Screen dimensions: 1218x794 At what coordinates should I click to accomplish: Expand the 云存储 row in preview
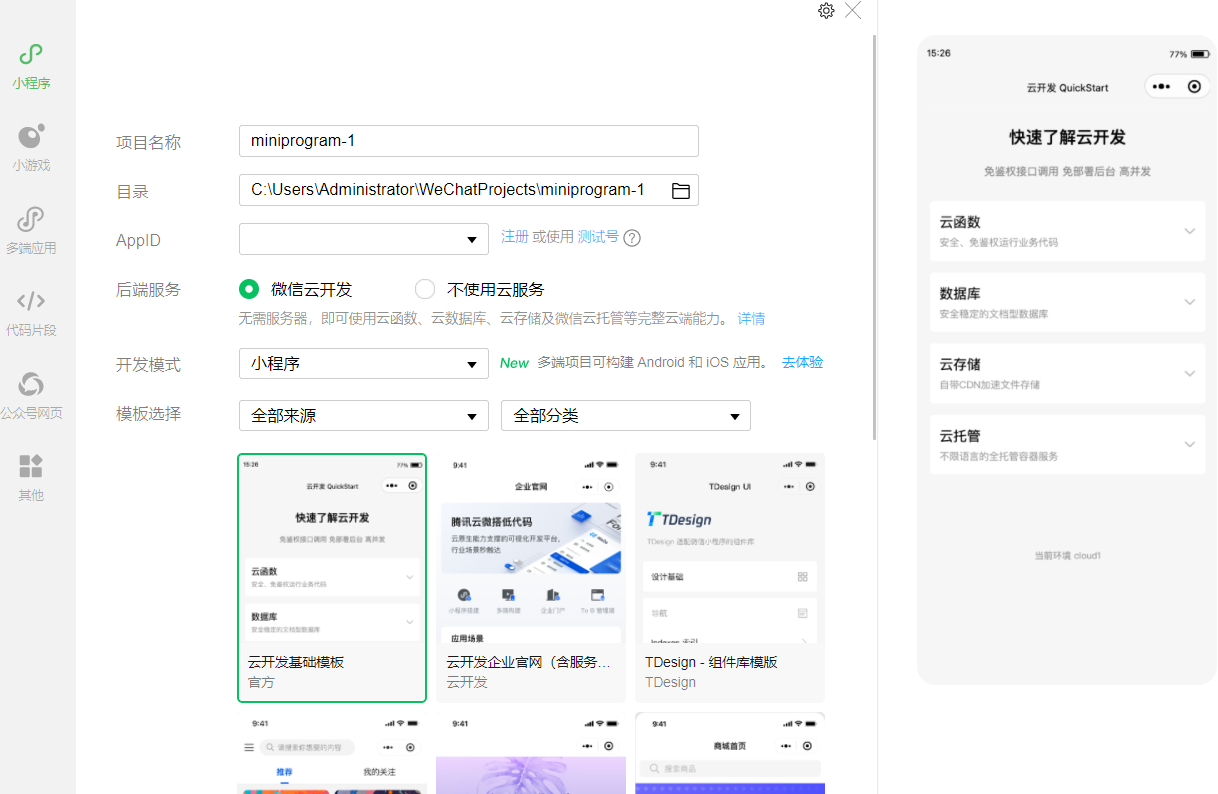[1067, 373]
